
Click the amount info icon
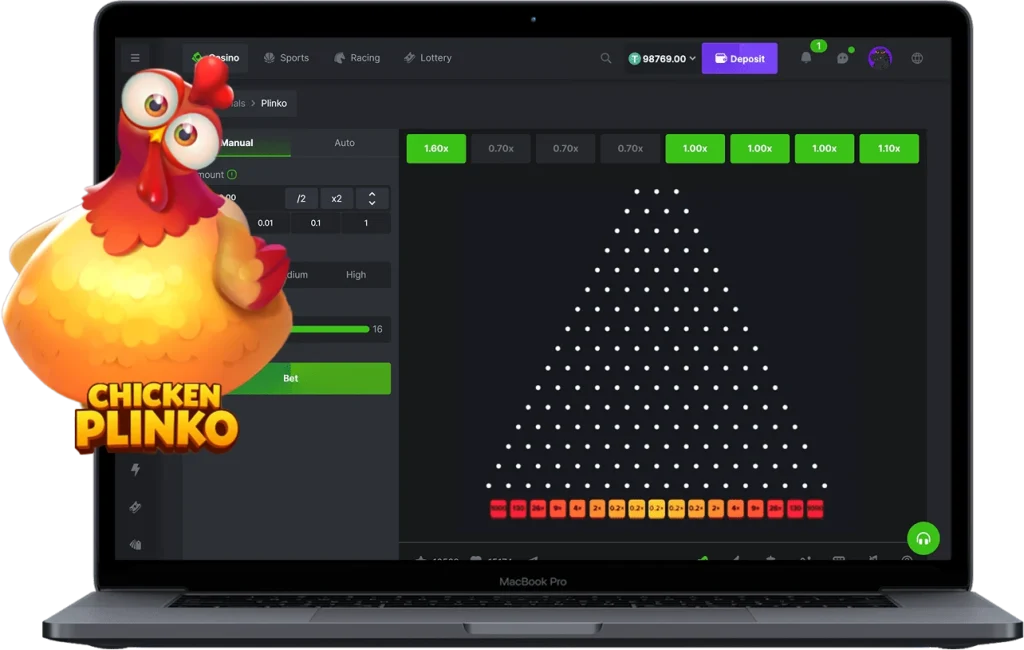pyautogui.click(x=232, y=174)
